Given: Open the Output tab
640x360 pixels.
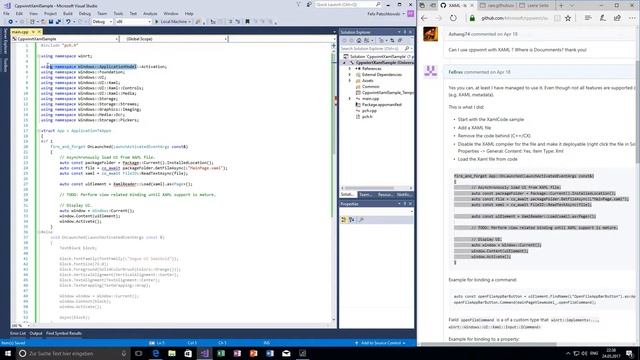Looking at the screenshot, I should click(x=36, y=333).
